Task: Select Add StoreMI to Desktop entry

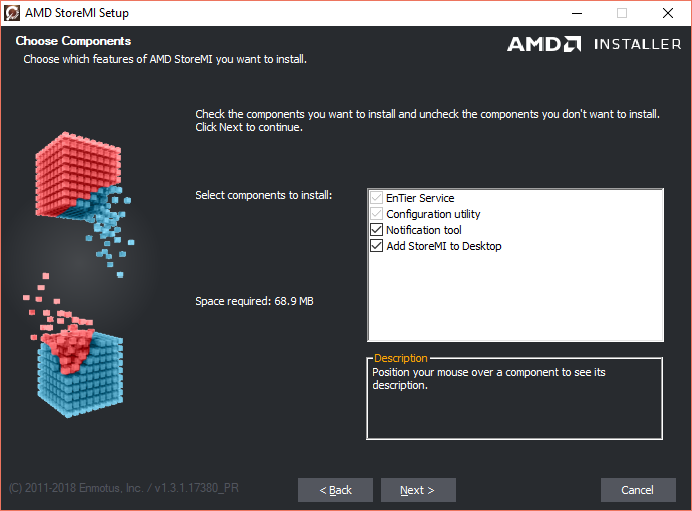Action: point(444,246)
